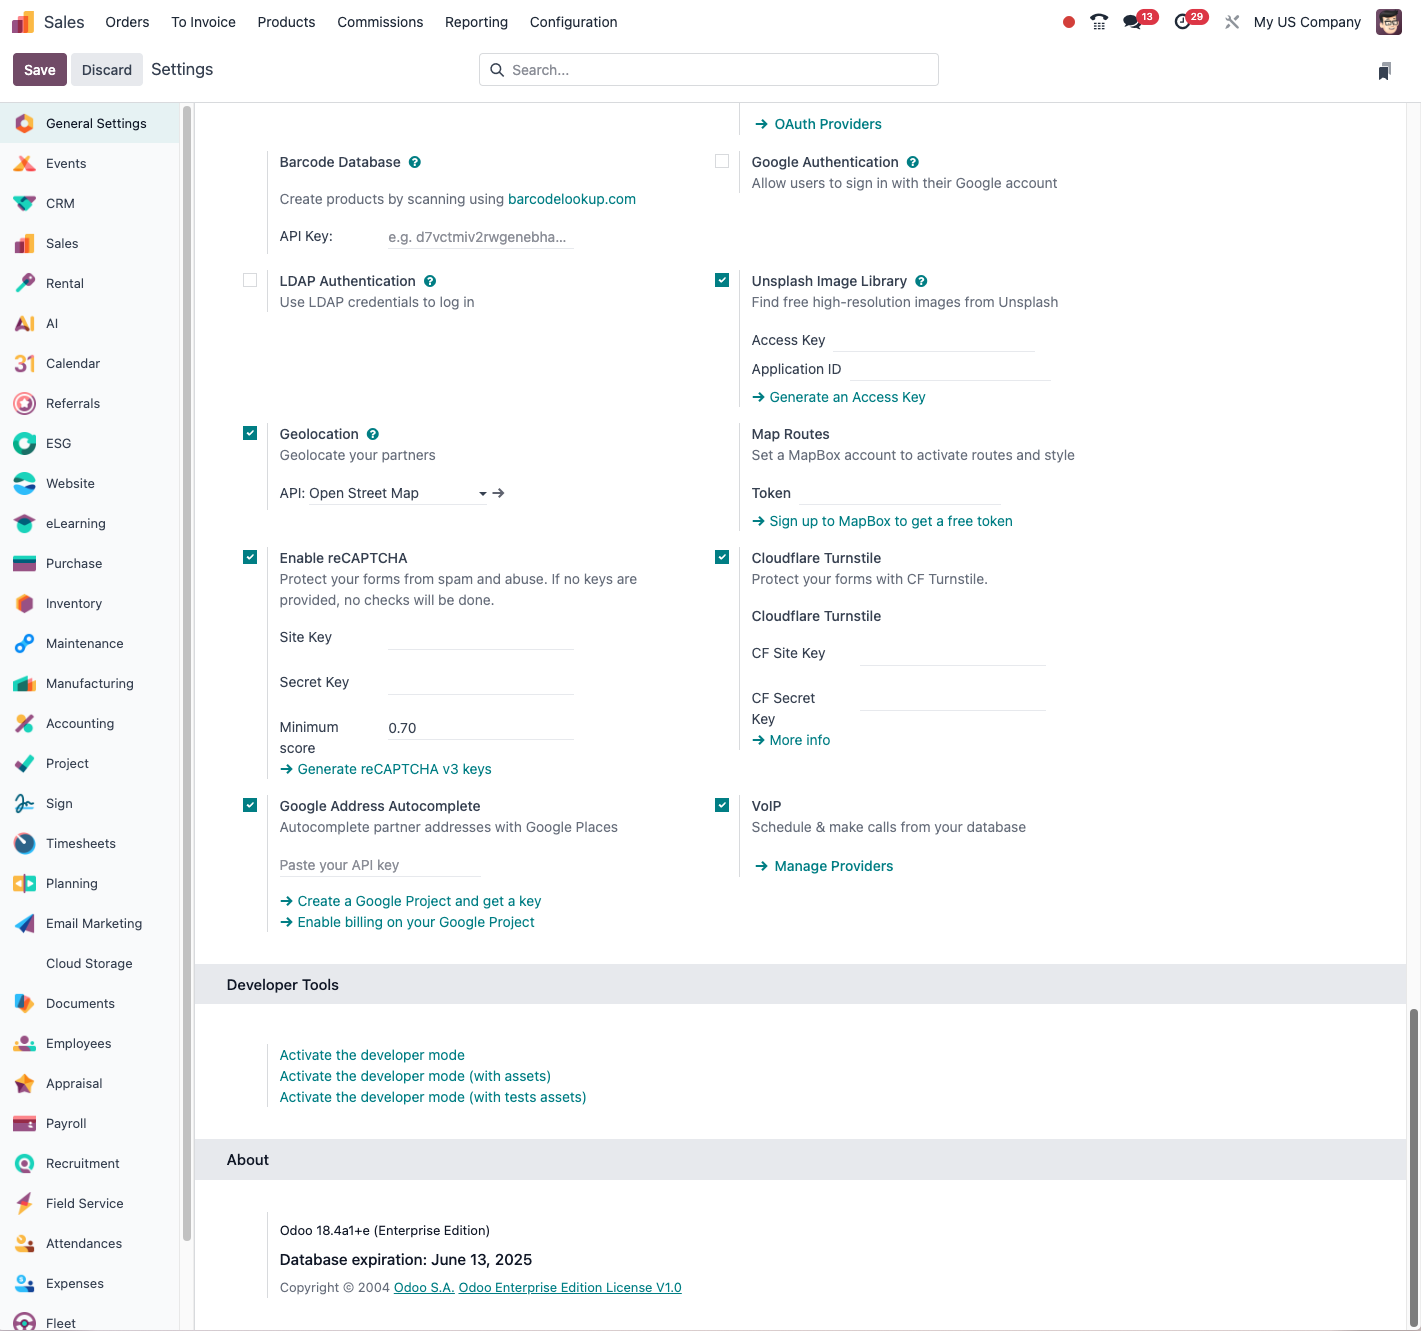
Task: Uncheck the VoIP checkbox
Action: [722, 805]
